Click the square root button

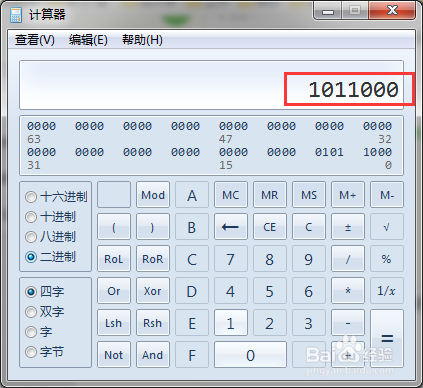pyautogui.click(x=387, y=227)
